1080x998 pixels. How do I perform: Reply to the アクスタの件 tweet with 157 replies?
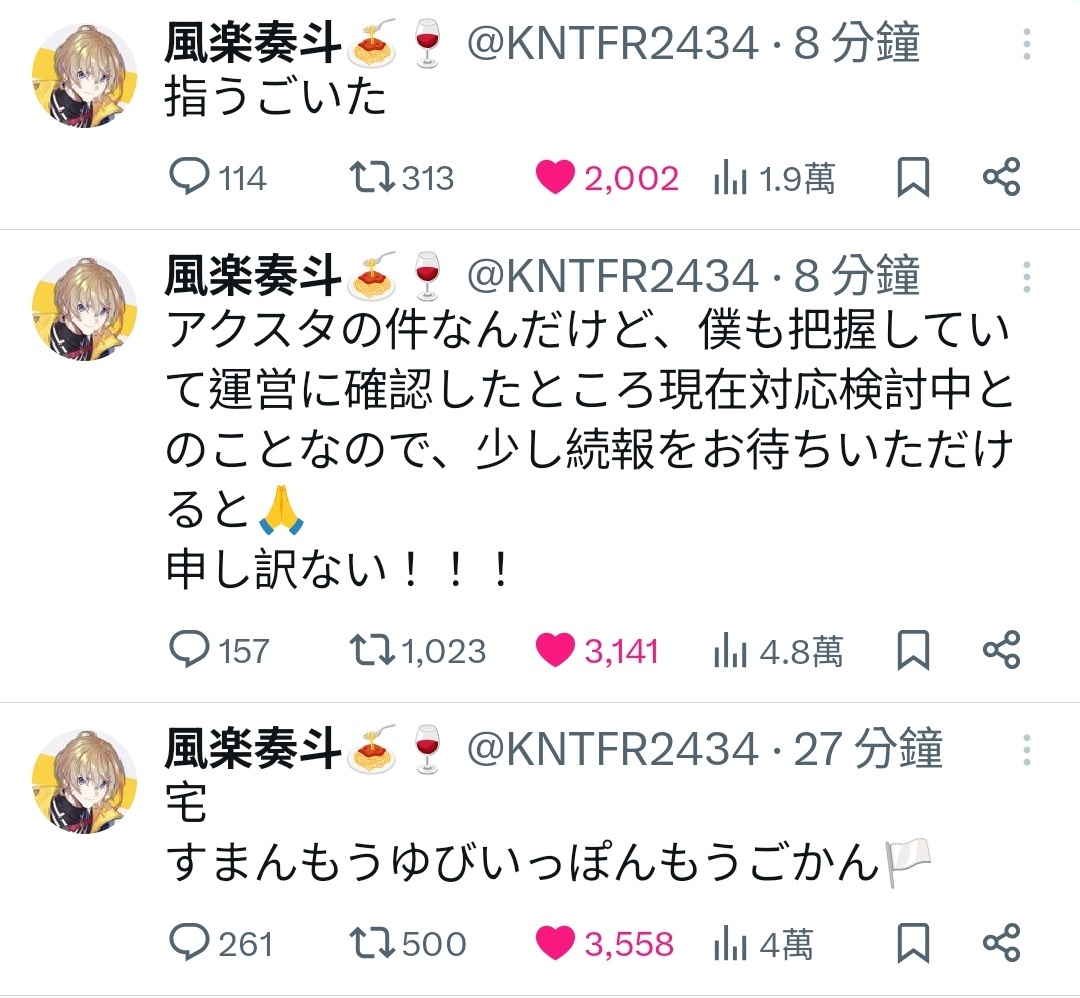pyautogui.click(x=219, y=649)
